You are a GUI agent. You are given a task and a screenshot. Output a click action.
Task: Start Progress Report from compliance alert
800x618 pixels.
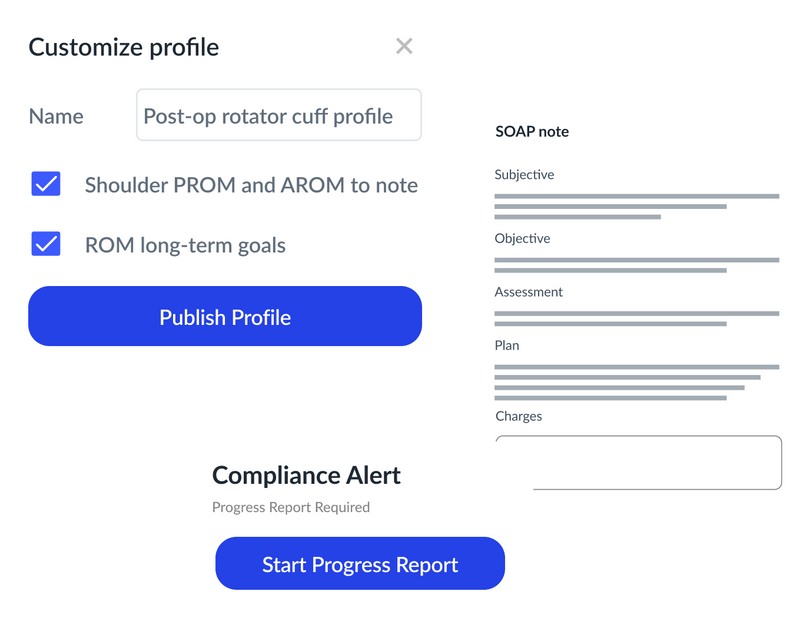pos(362,563)
